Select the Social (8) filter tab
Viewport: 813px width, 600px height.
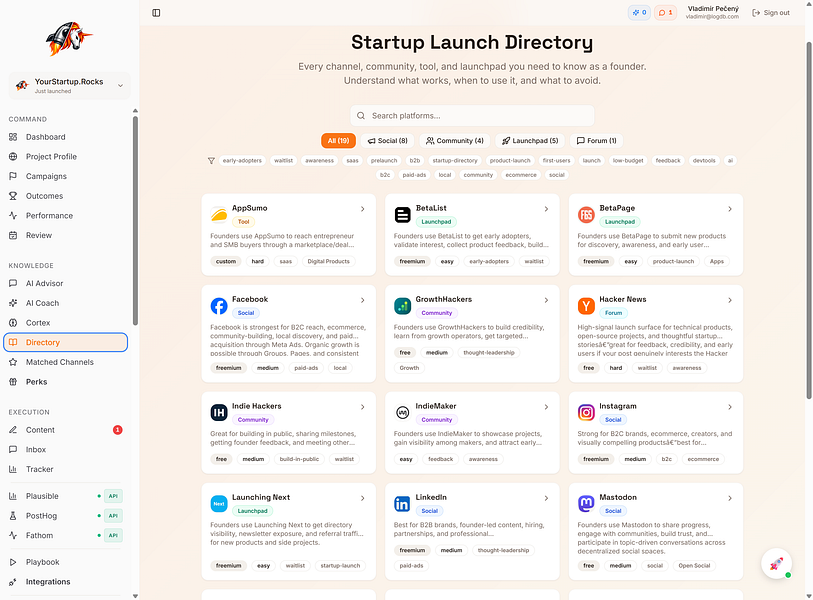pyautogui.click(x=387, y=141)
